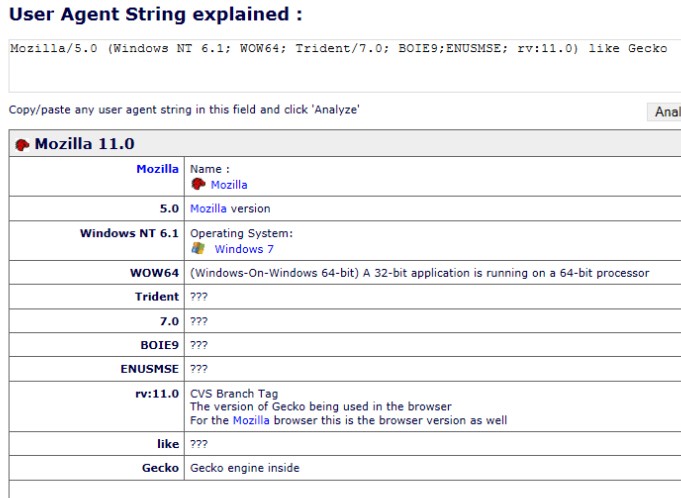The width and height of the screenshot is (681, 498).
Task: Click the ENUSMSE row label
Action: pos(149,369)
